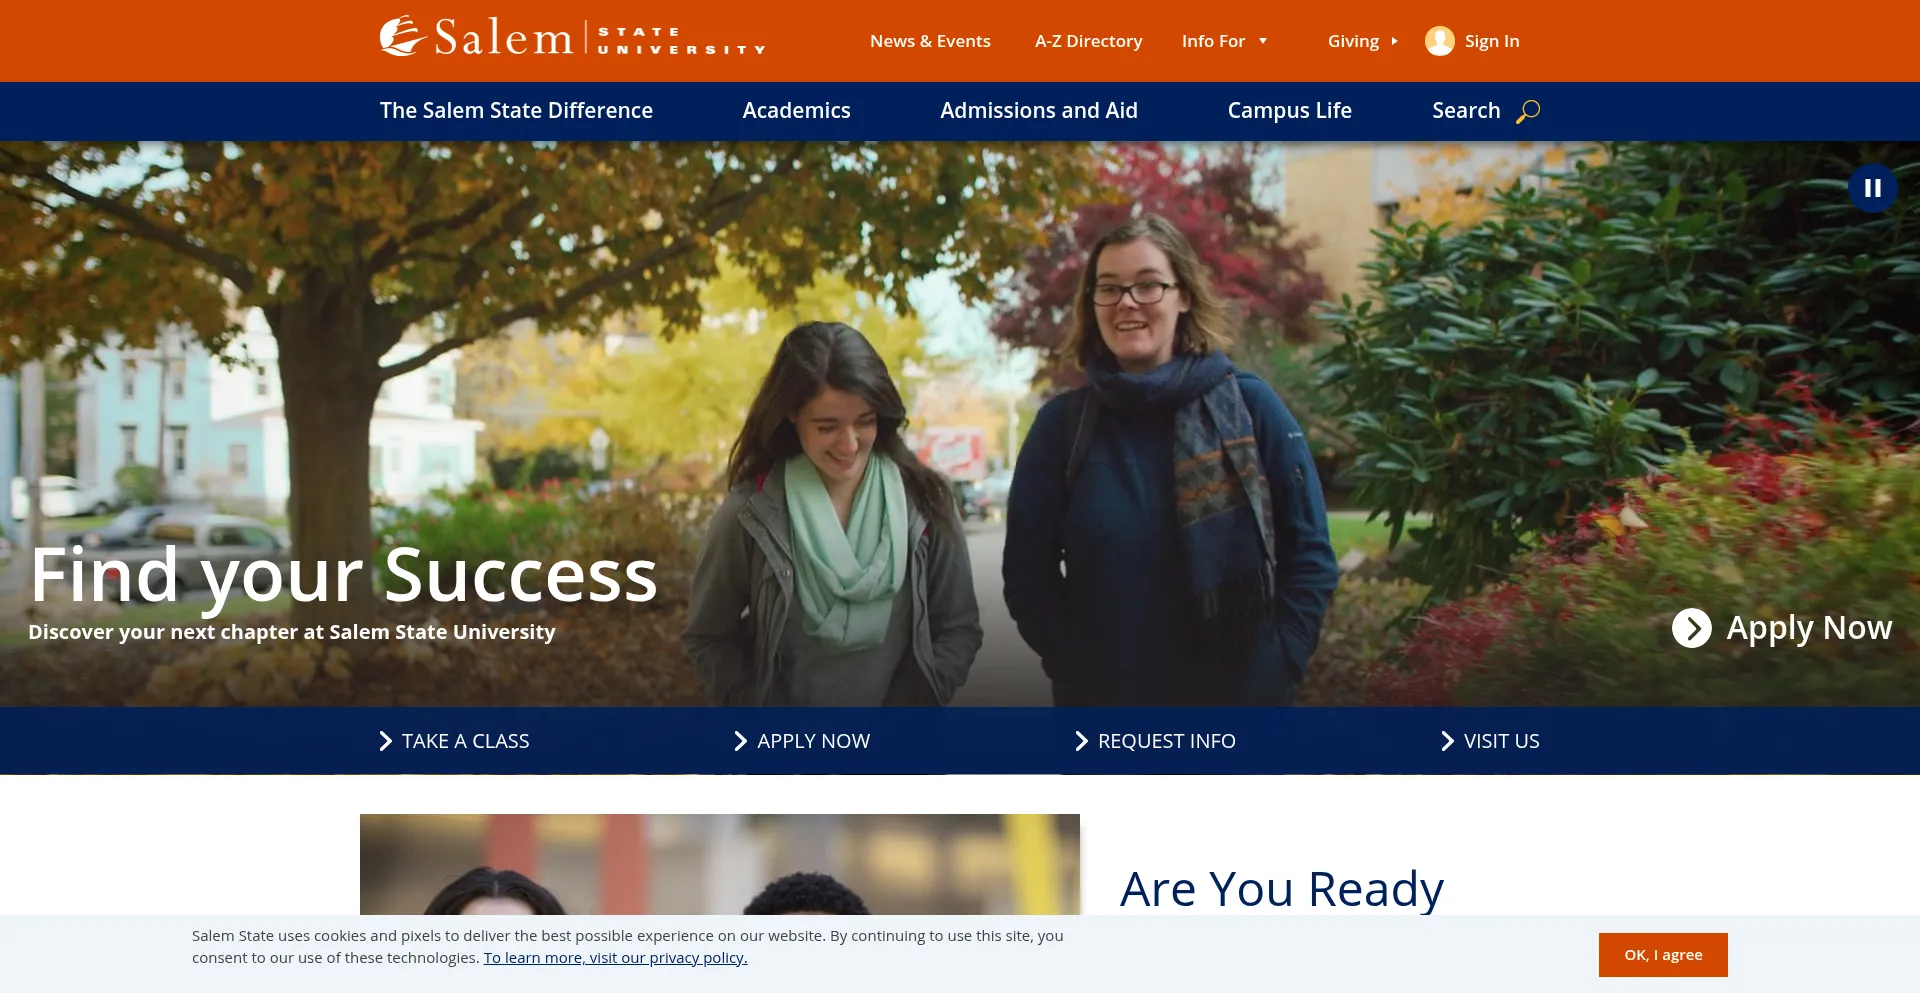Click the chevron next to VISIT US
The height and width of the screenshot is (993, 1920).
pyautogui.click(x=1447, y=741)
